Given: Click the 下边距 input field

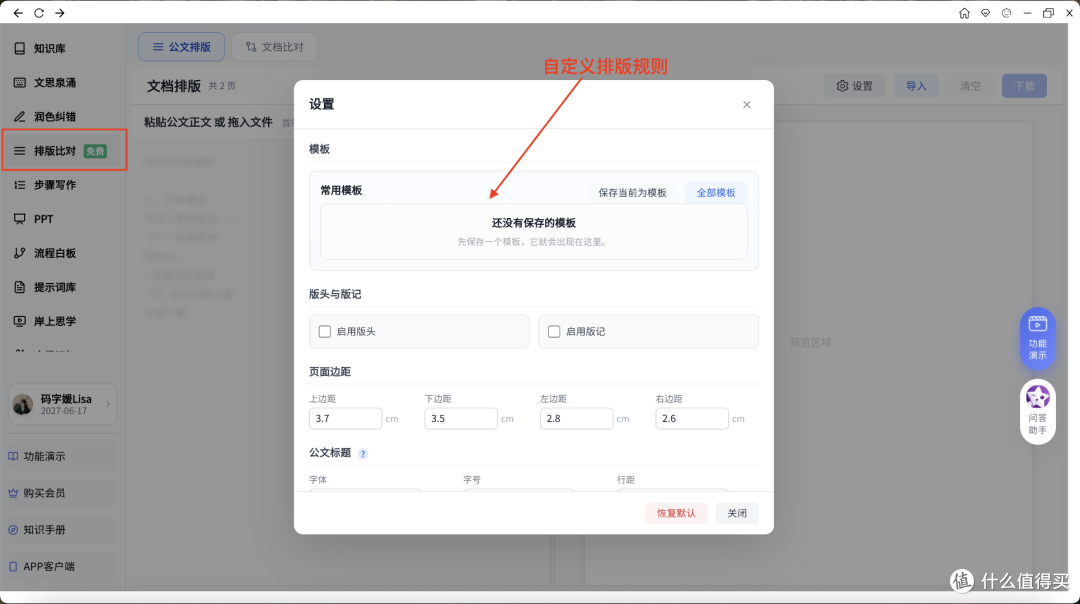Looking at the screenshot, I should pyautogui.click(x=461, y=419).
